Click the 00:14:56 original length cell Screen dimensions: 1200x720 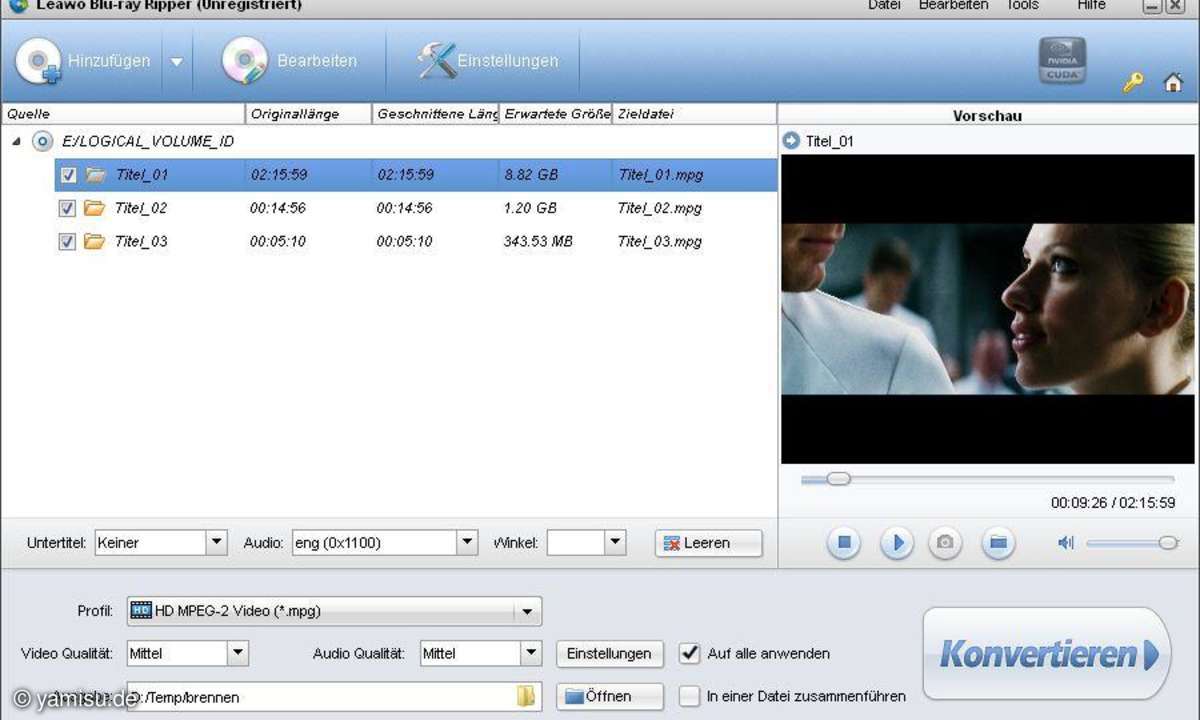click(x=278, y=208)
